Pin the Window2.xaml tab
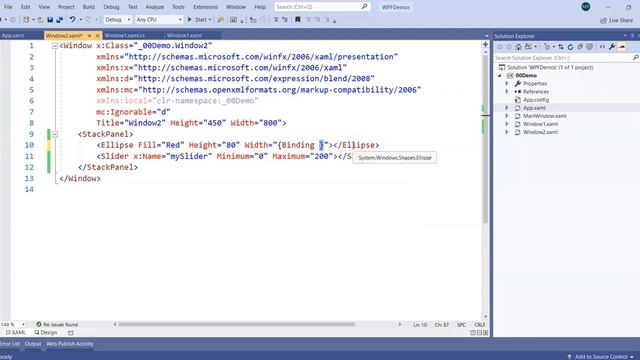Viewport: 640px width, 360px height. (x=89, y=36)
